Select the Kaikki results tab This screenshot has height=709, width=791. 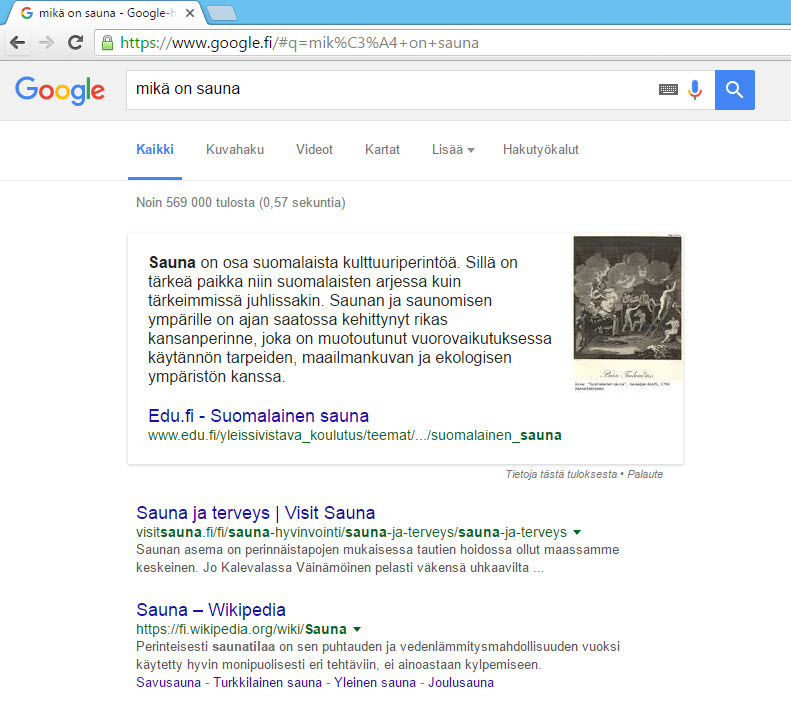(155, 149)
